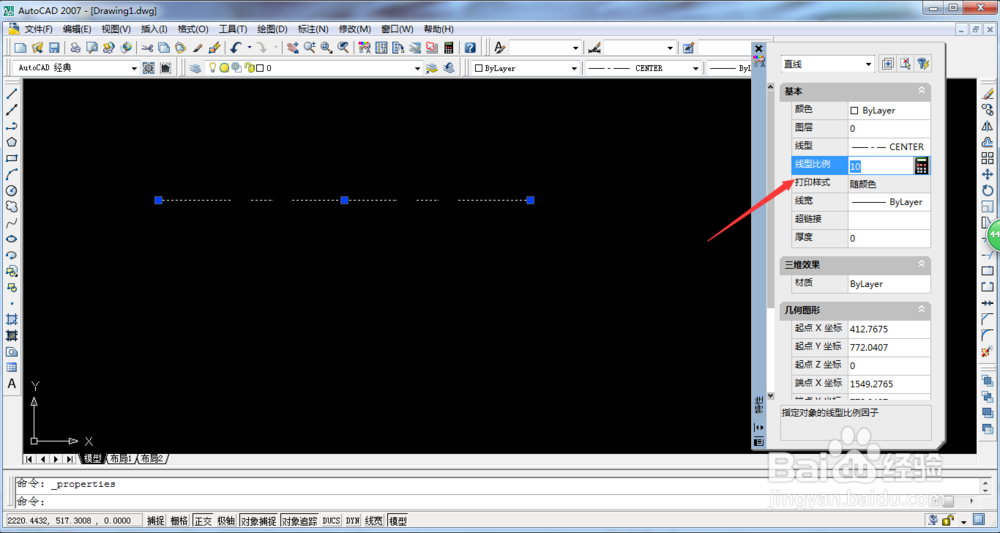Screen dimensions: 1000x533
Task: Toggle 对象追踪 object tracking in status bar
Action: click(300, 521)
